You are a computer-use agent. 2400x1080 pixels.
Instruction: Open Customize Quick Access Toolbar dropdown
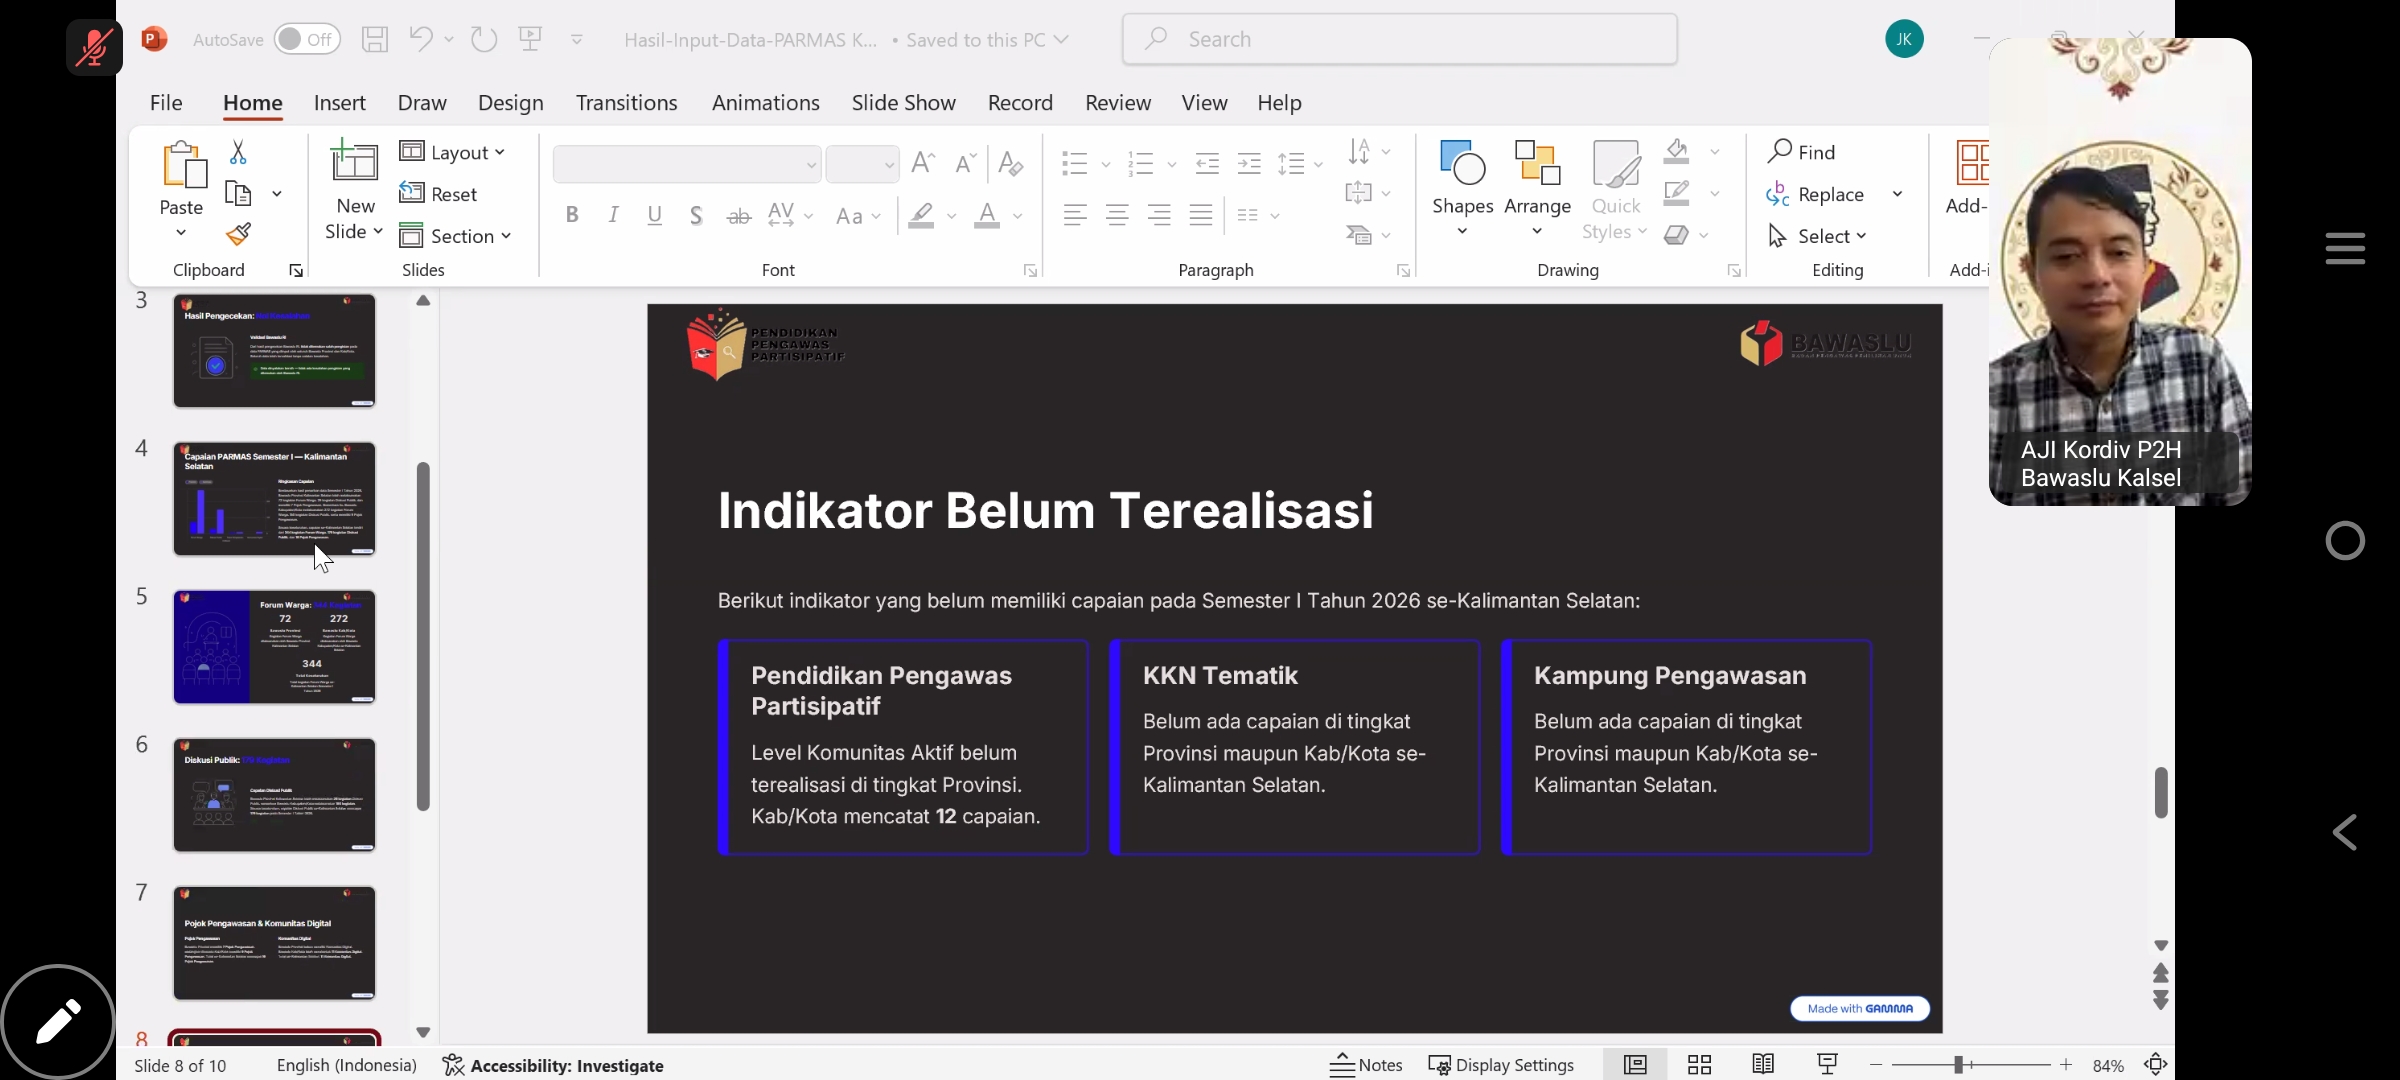577,40
